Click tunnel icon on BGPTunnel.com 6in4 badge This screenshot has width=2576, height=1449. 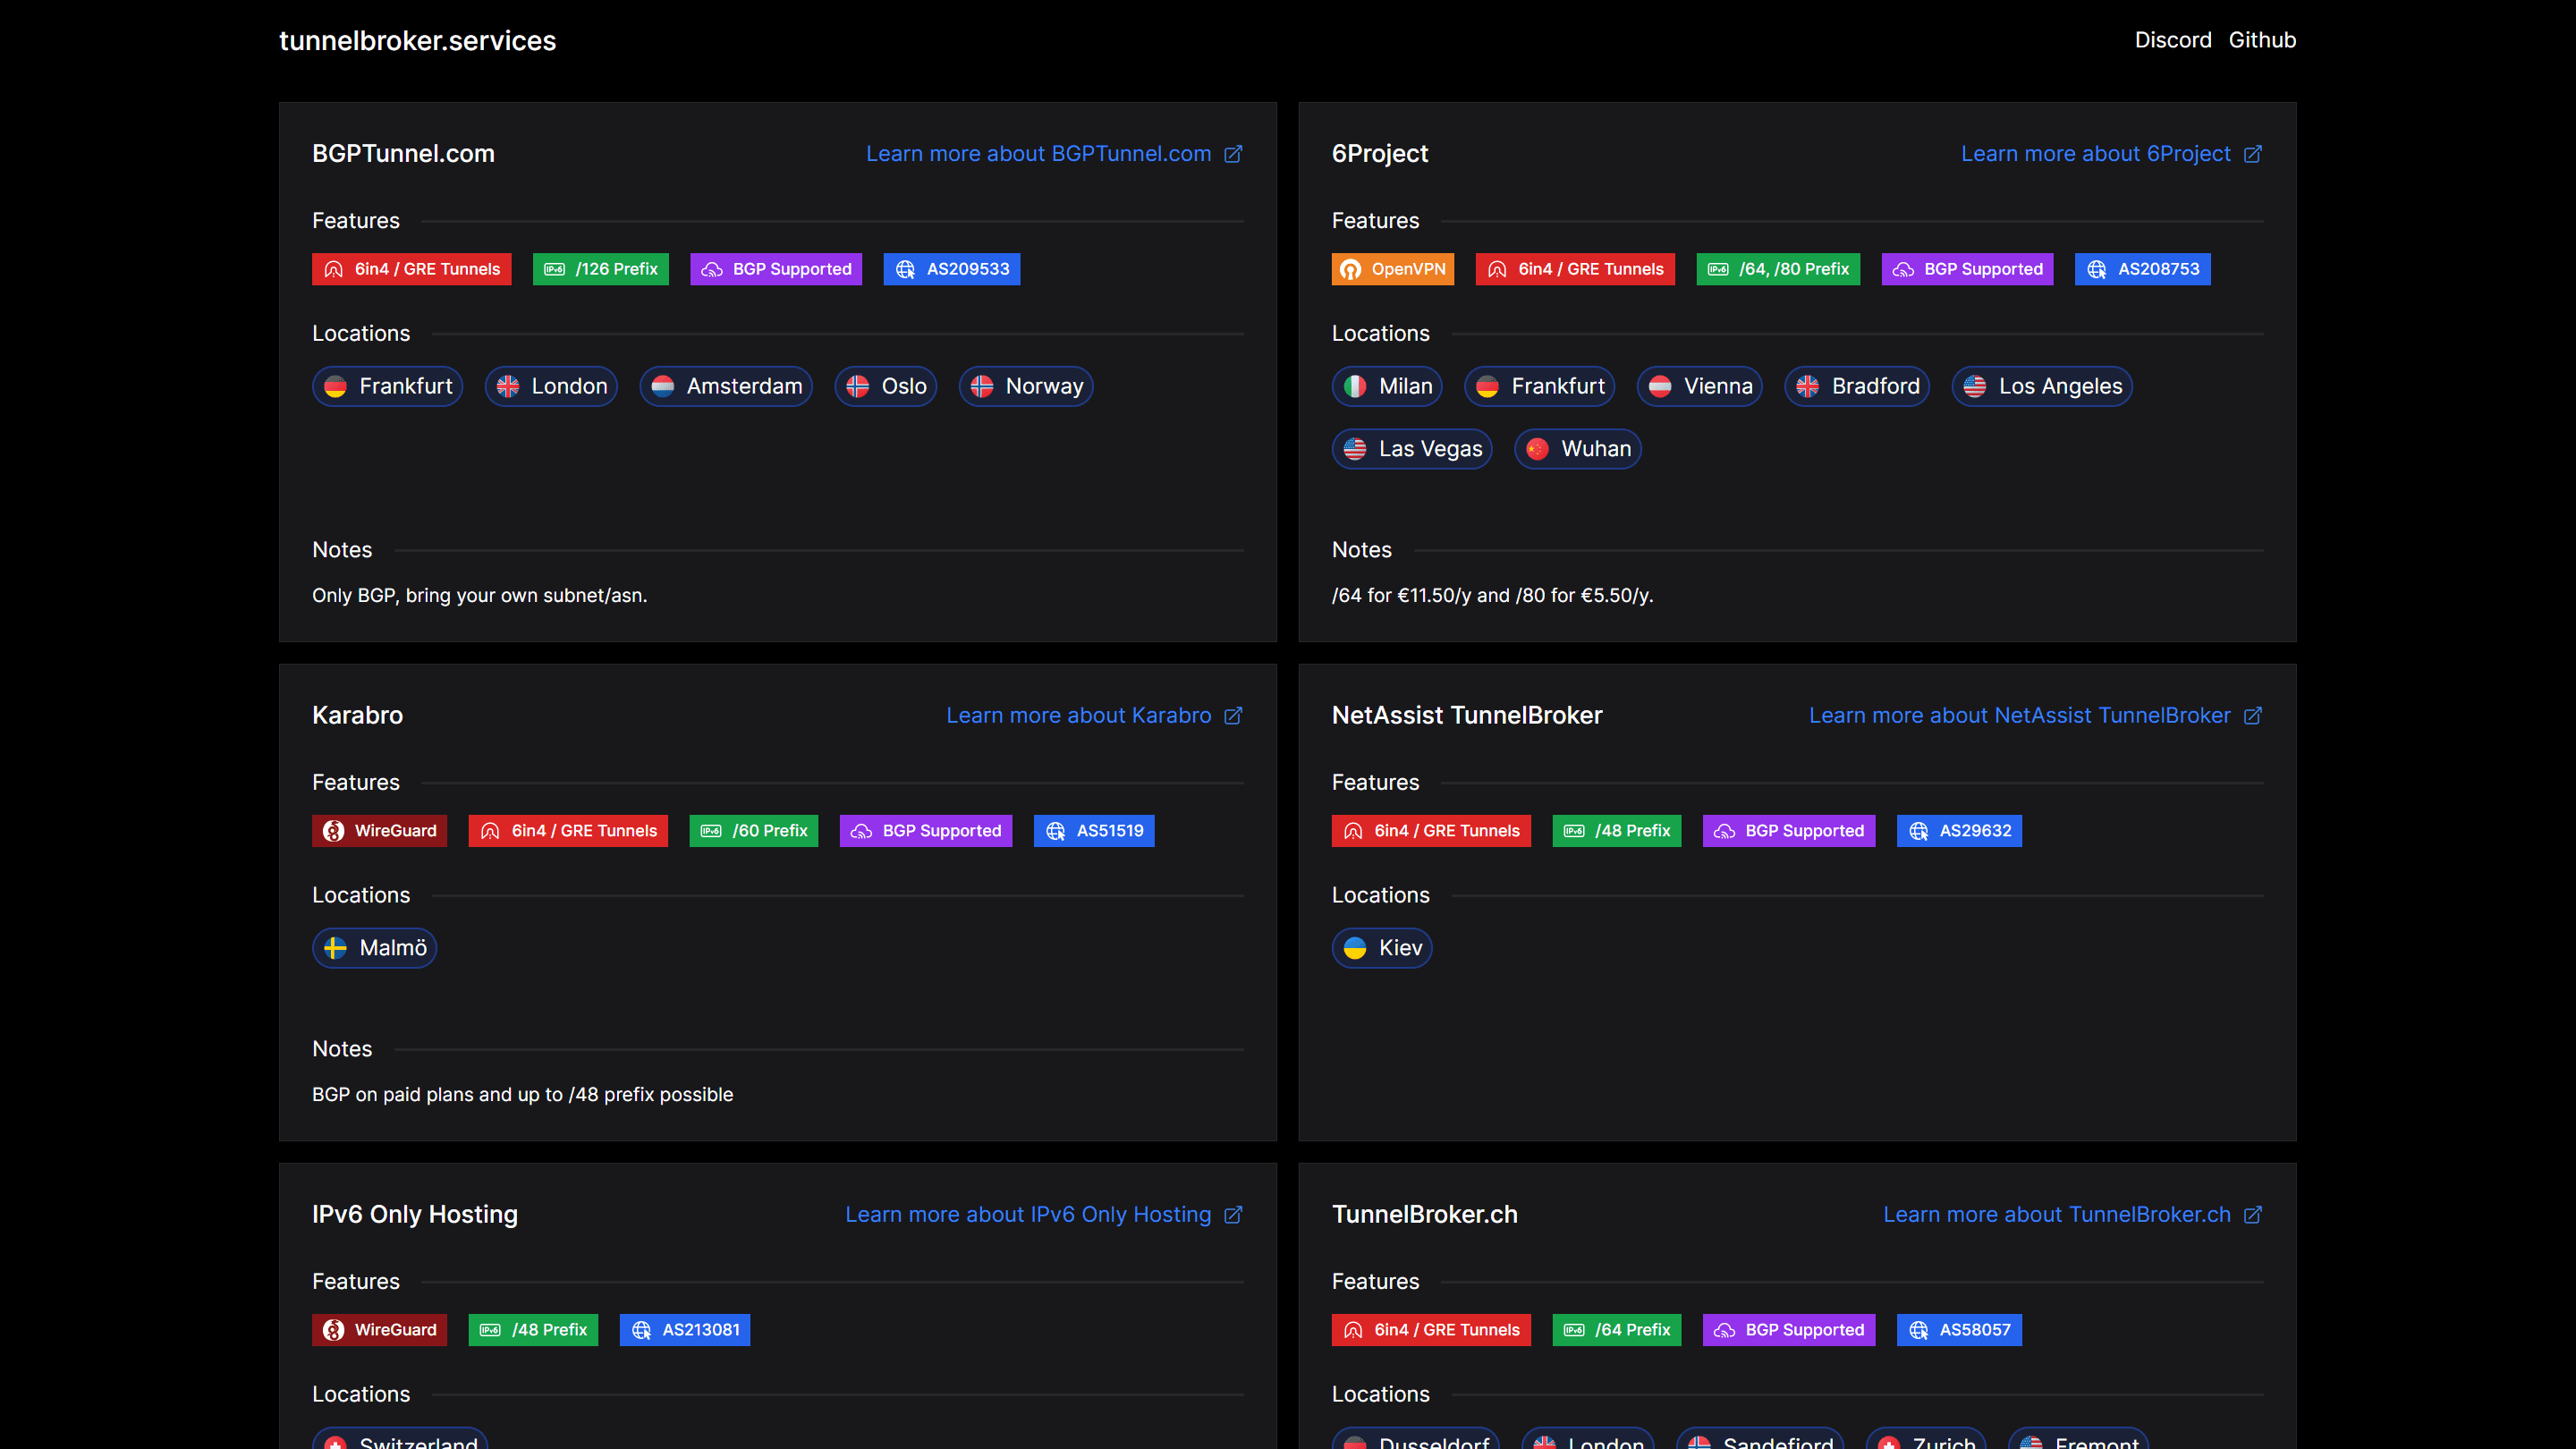334,270
